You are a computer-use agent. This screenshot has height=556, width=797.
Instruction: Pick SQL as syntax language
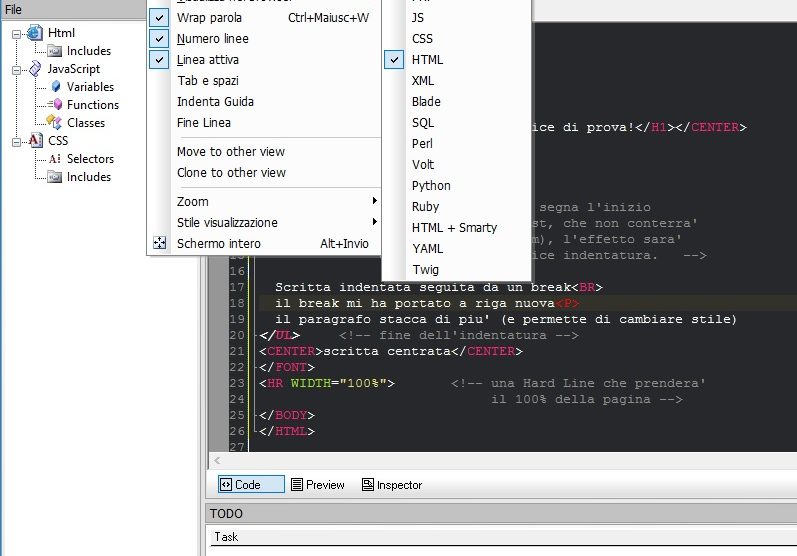click(423, 123)
